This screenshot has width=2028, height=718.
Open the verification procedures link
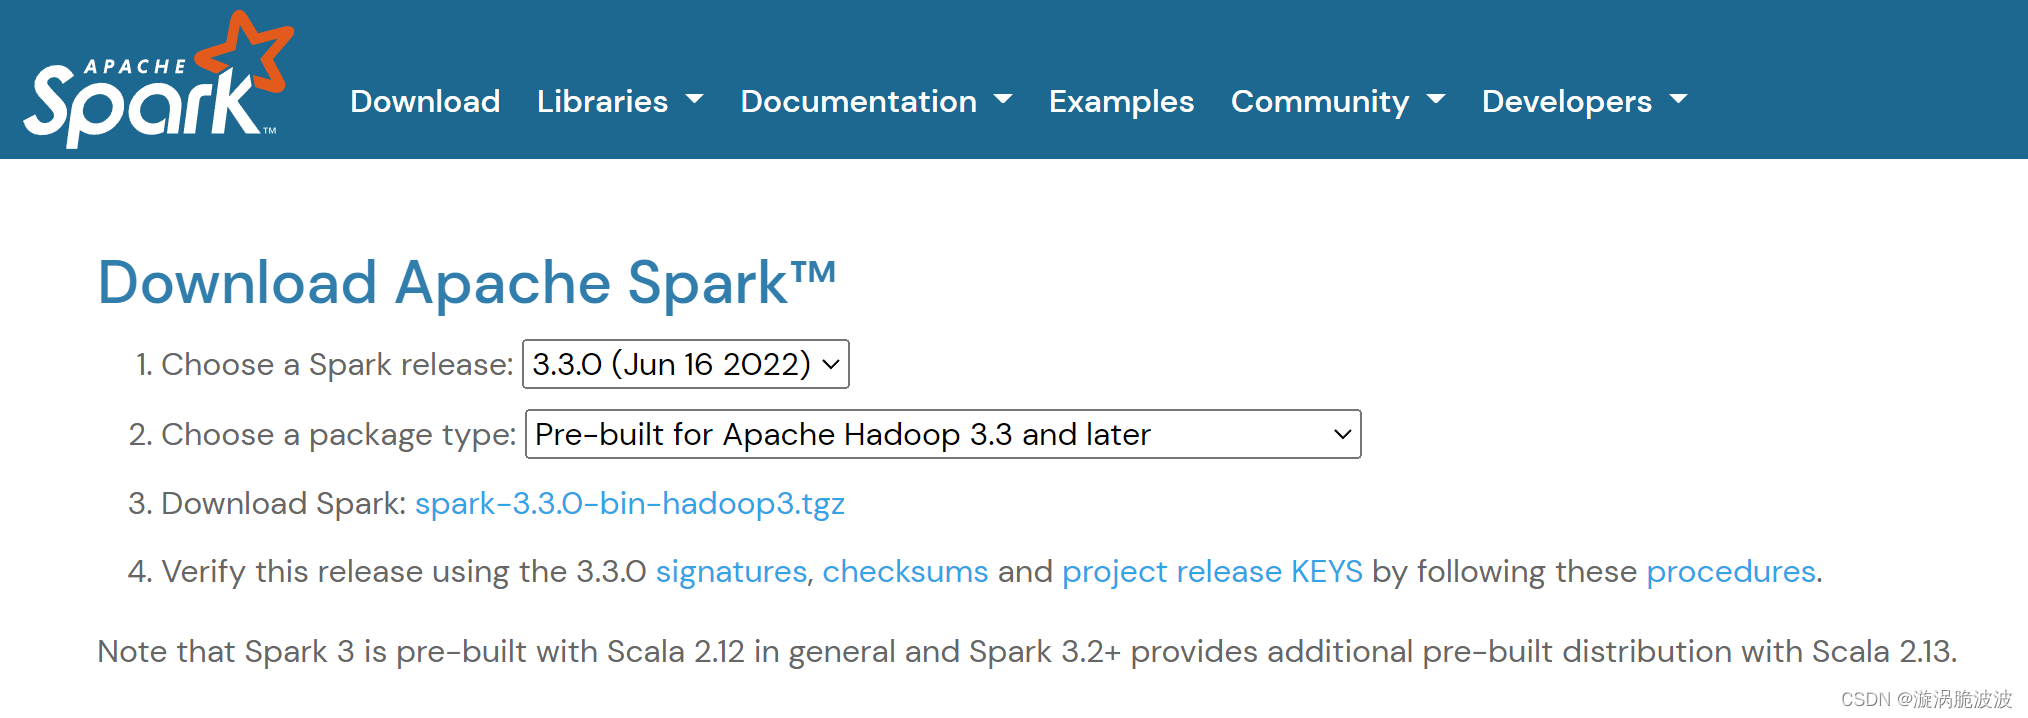click(1731, 571)
